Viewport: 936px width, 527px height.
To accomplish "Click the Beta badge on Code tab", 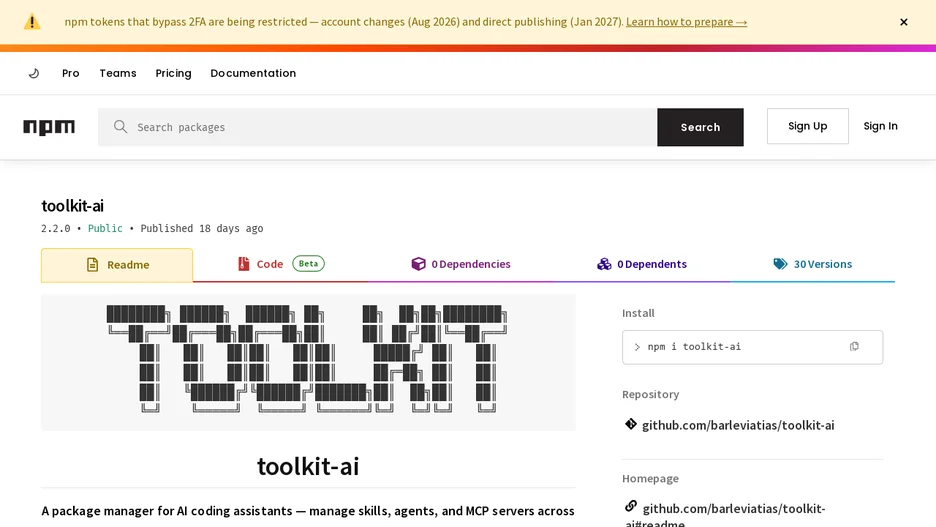I will point(308,264).
